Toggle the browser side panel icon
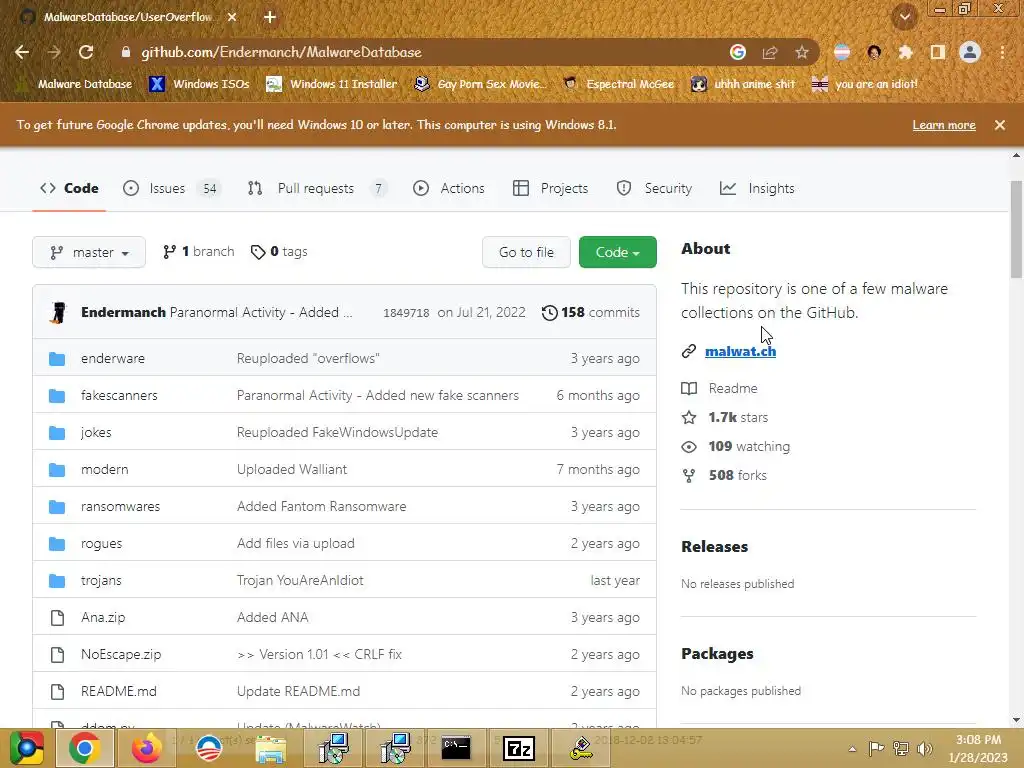 pyautogui.click(x=938, y=52)
